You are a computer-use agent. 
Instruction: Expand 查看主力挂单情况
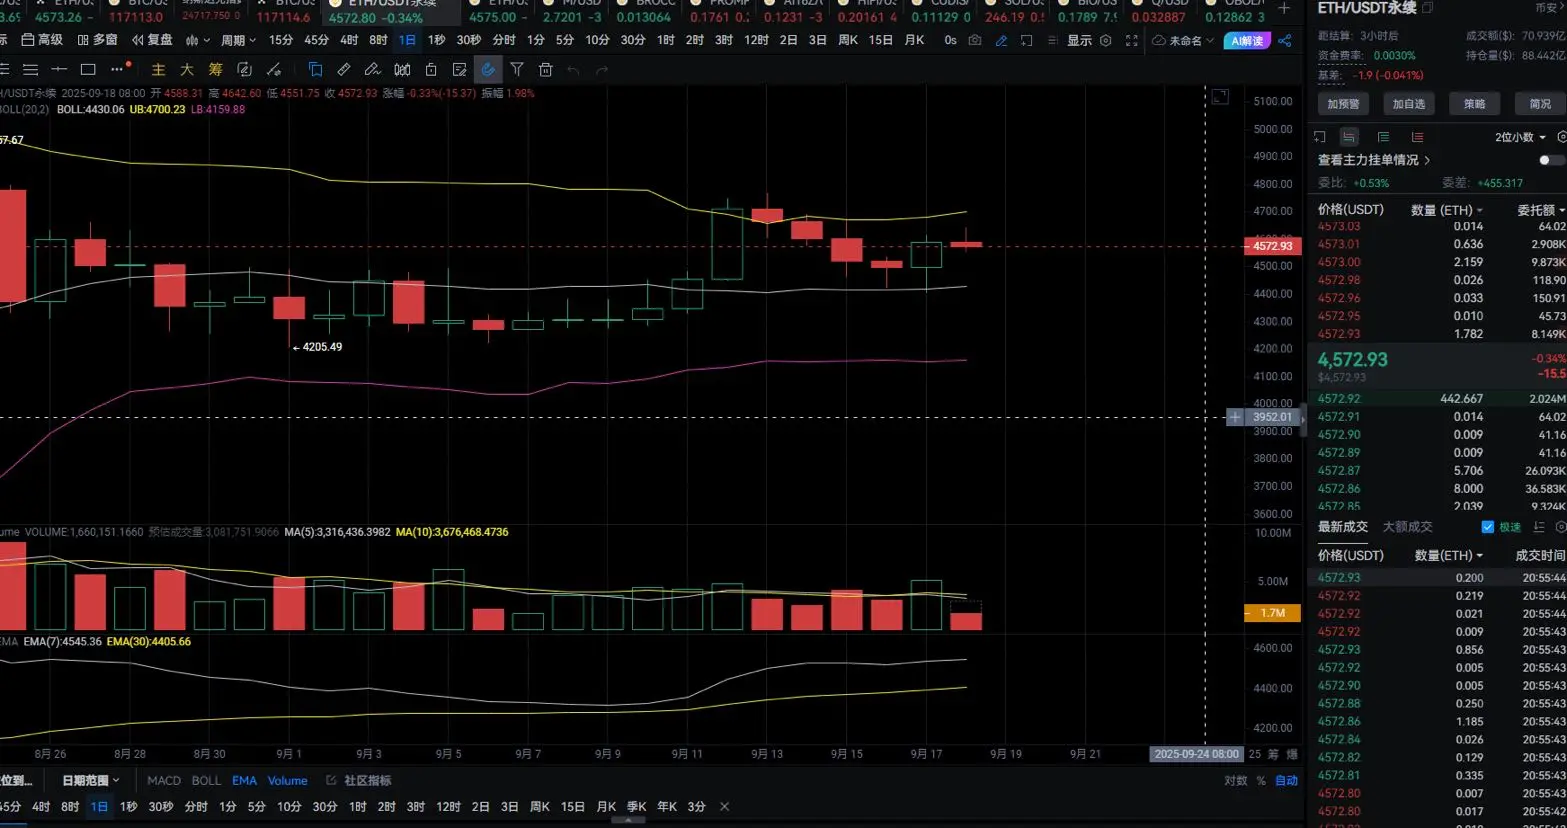pyautogui.click(x=1374, y=160)
